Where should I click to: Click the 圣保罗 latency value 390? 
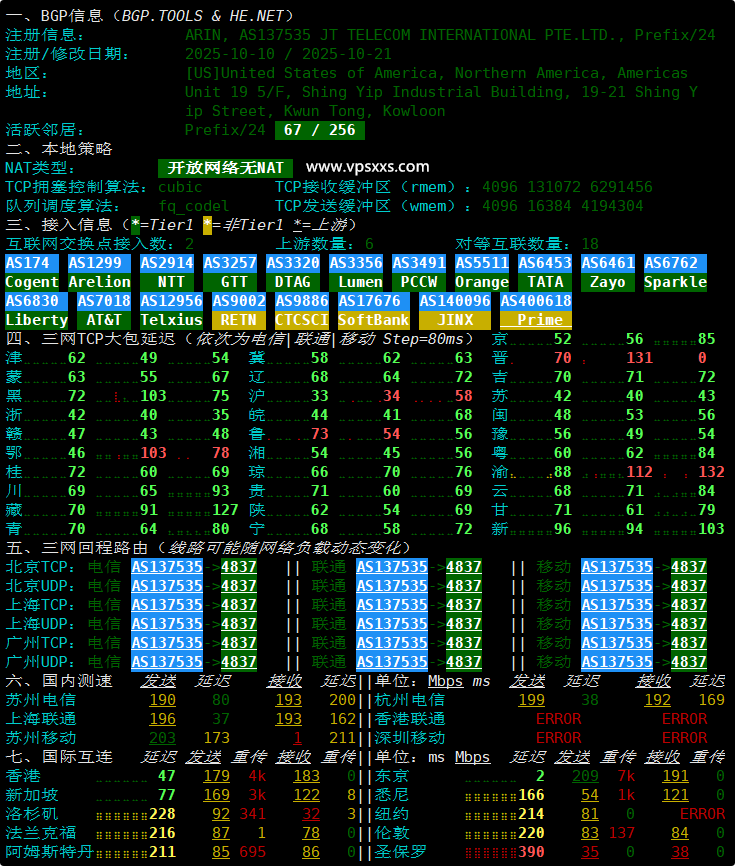point(531,852)
